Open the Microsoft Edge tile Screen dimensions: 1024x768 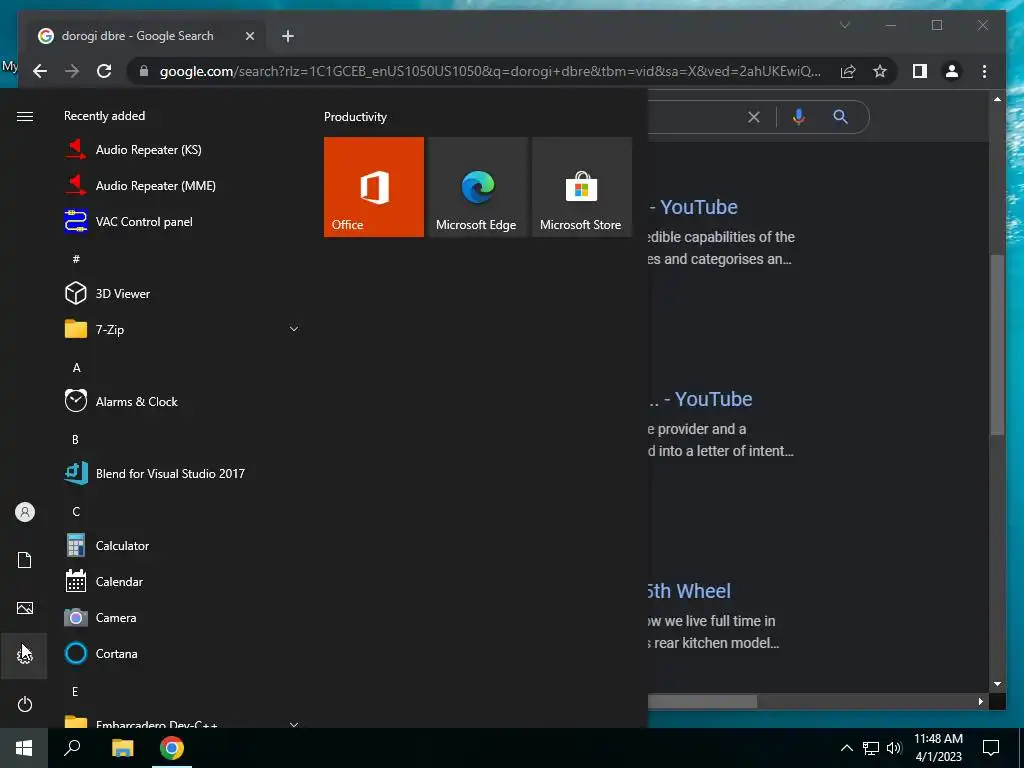477,187
